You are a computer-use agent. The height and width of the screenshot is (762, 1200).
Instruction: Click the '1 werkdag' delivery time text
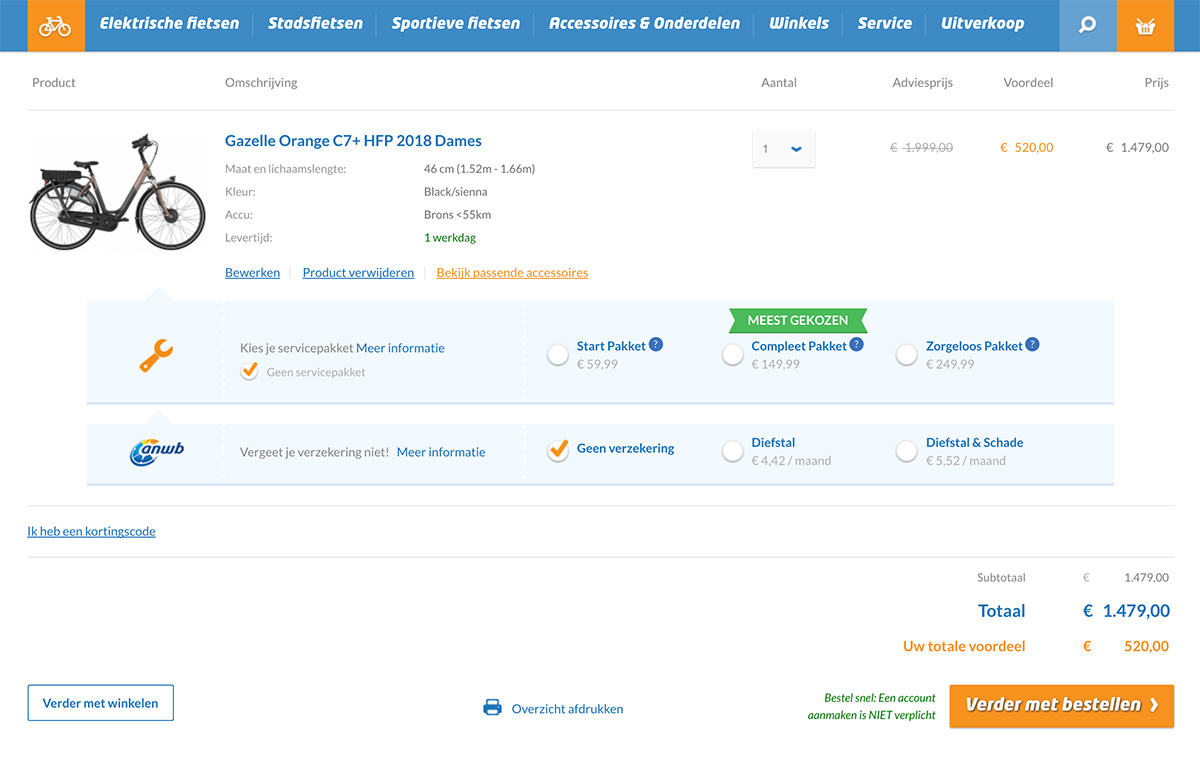coord(450,238)
